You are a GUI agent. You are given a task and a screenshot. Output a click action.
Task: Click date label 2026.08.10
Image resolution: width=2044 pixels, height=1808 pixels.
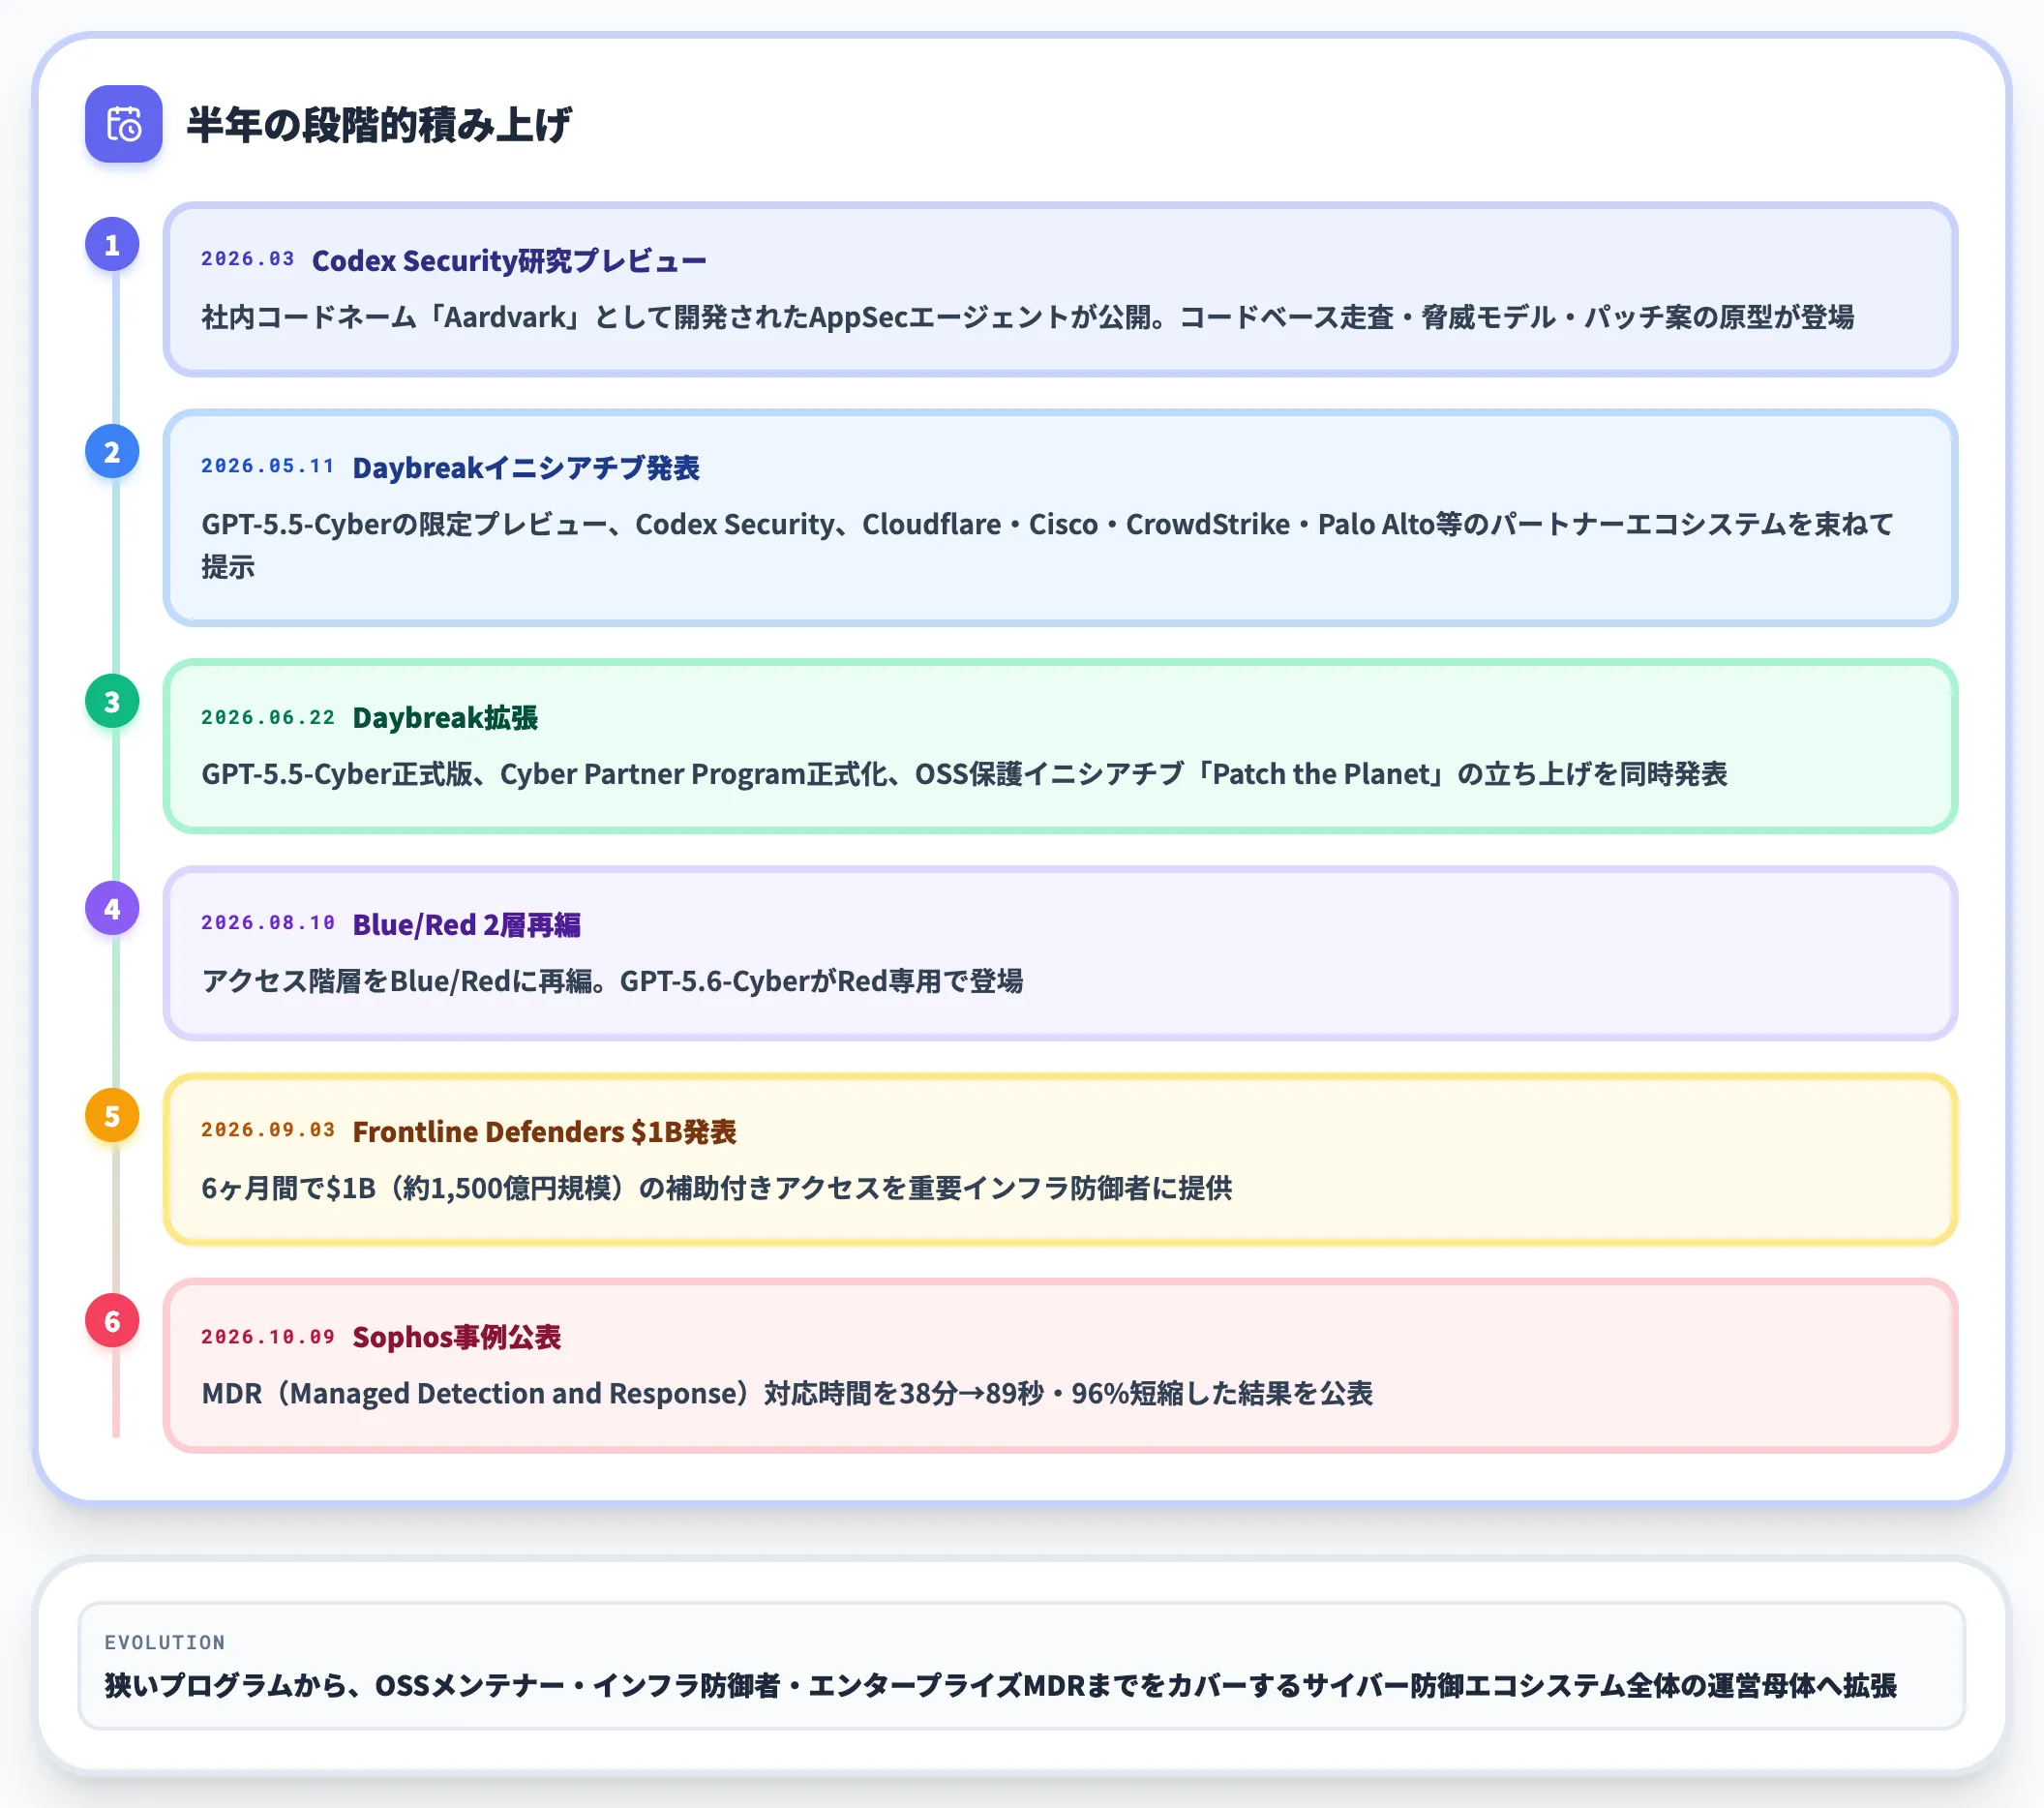coord(268,923)
